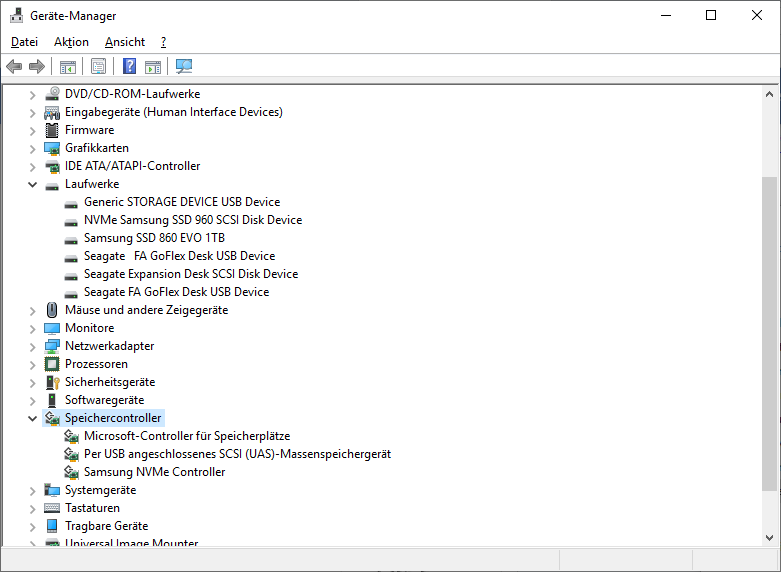Expand the Monitore node
This screenshot has width=781, height=572.
[x=32, y=329]
